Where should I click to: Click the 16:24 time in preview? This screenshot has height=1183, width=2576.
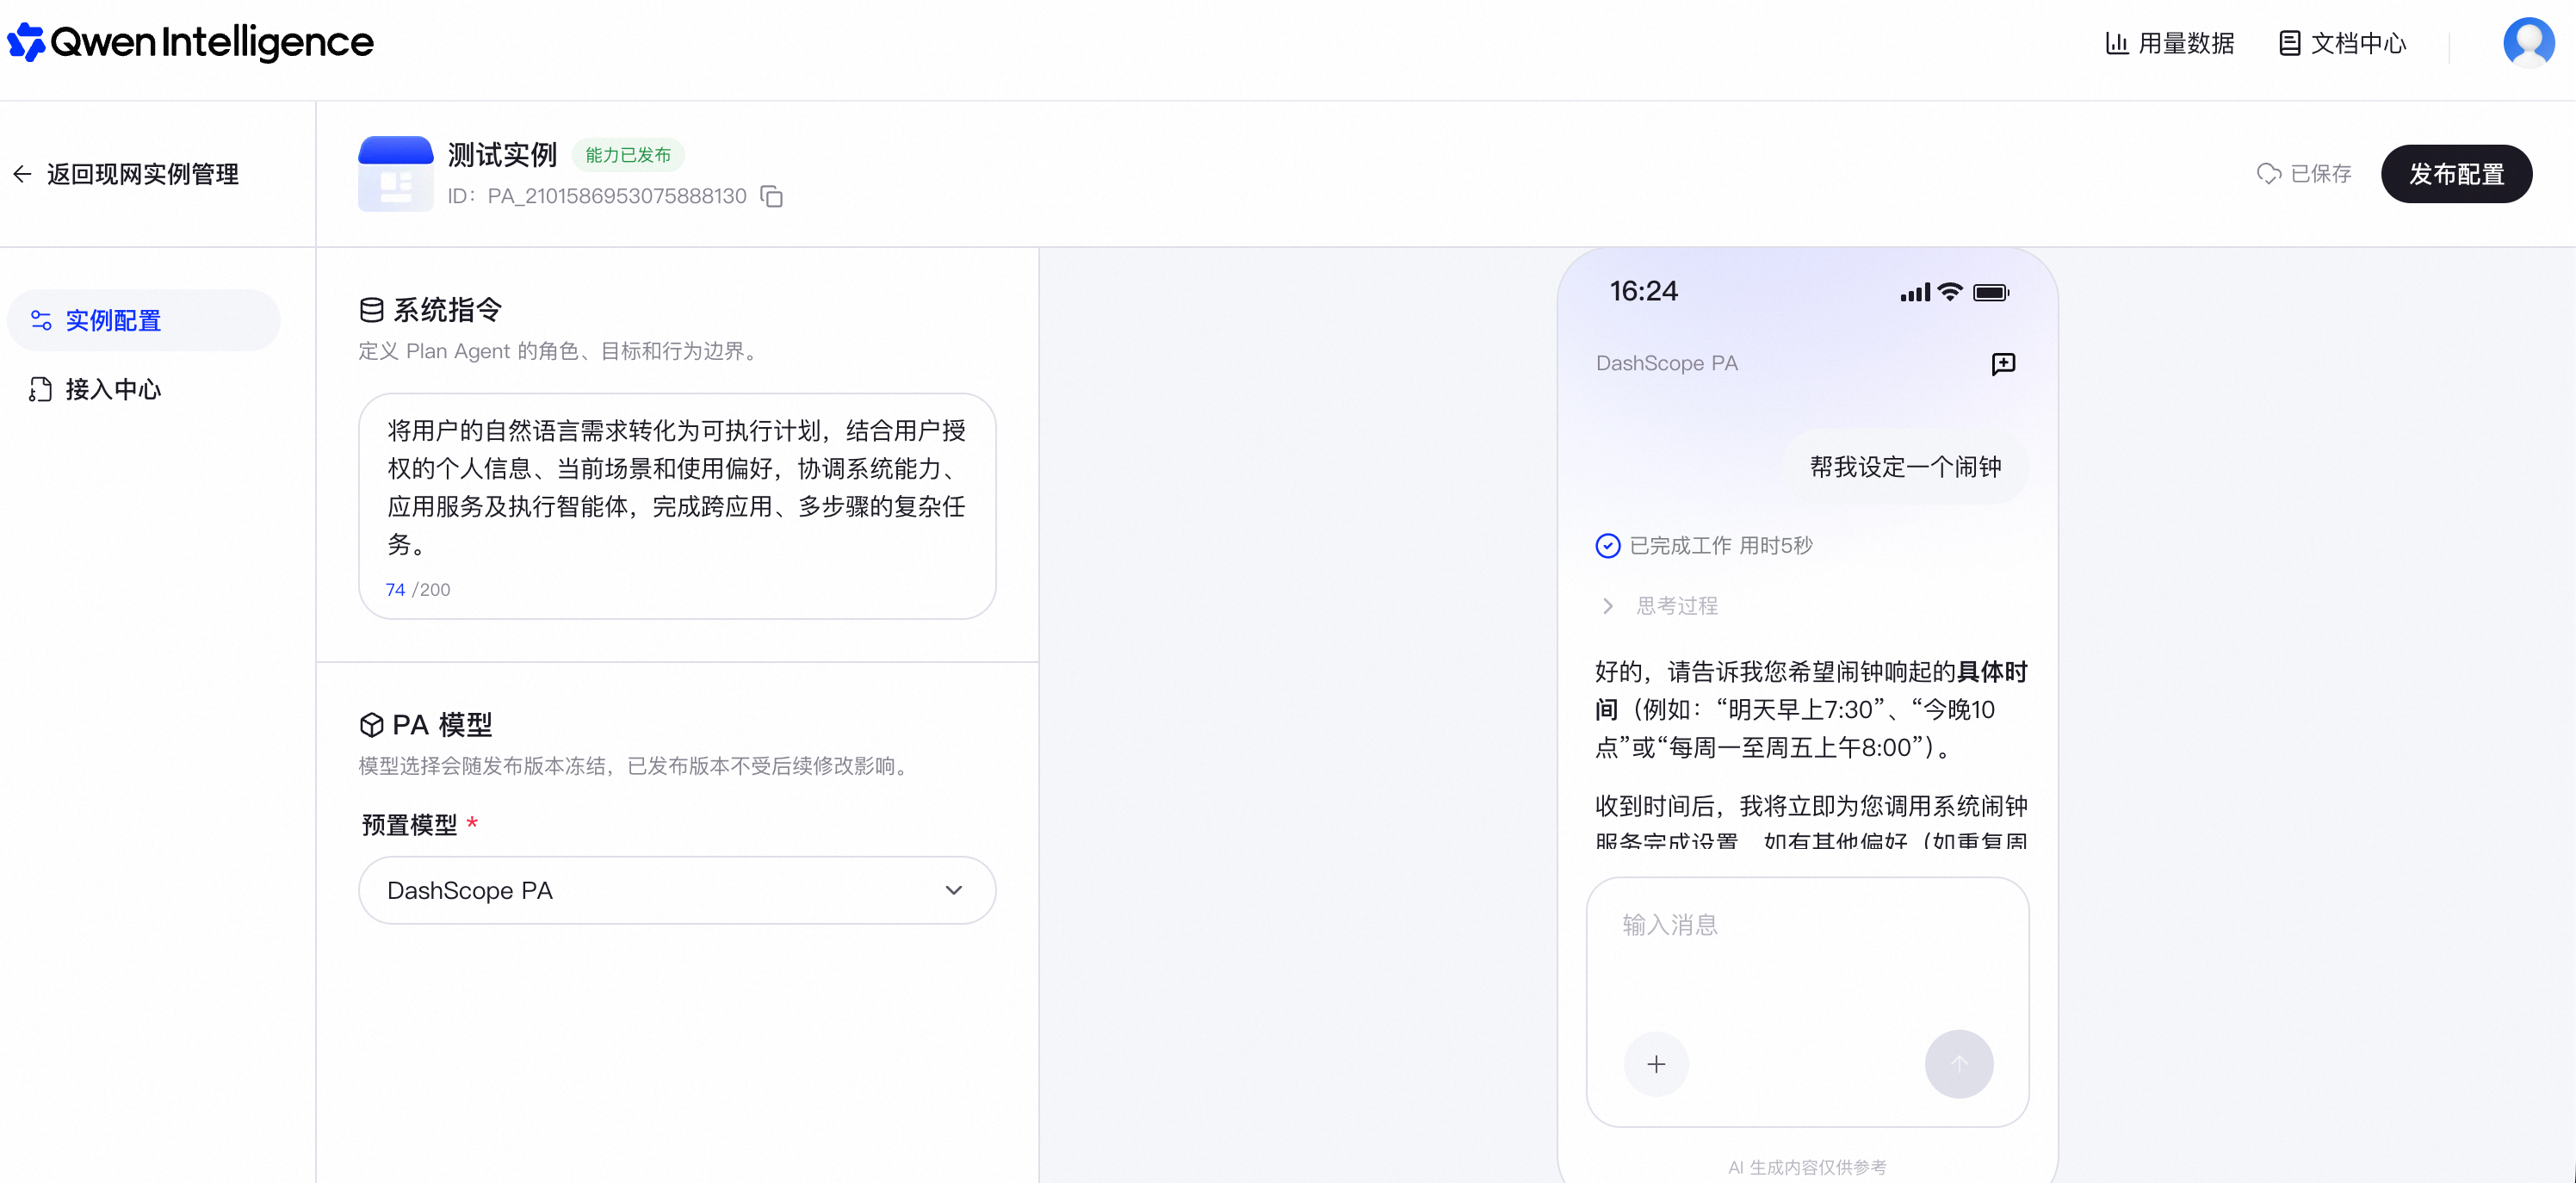click(1643, 291)
